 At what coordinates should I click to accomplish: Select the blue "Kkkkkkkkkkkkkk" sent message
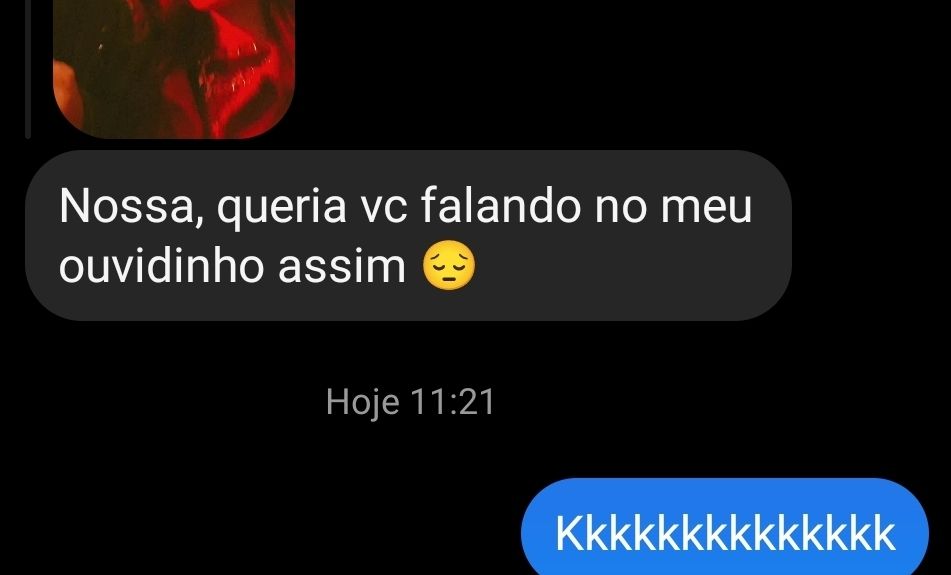(x=725, y=530)
